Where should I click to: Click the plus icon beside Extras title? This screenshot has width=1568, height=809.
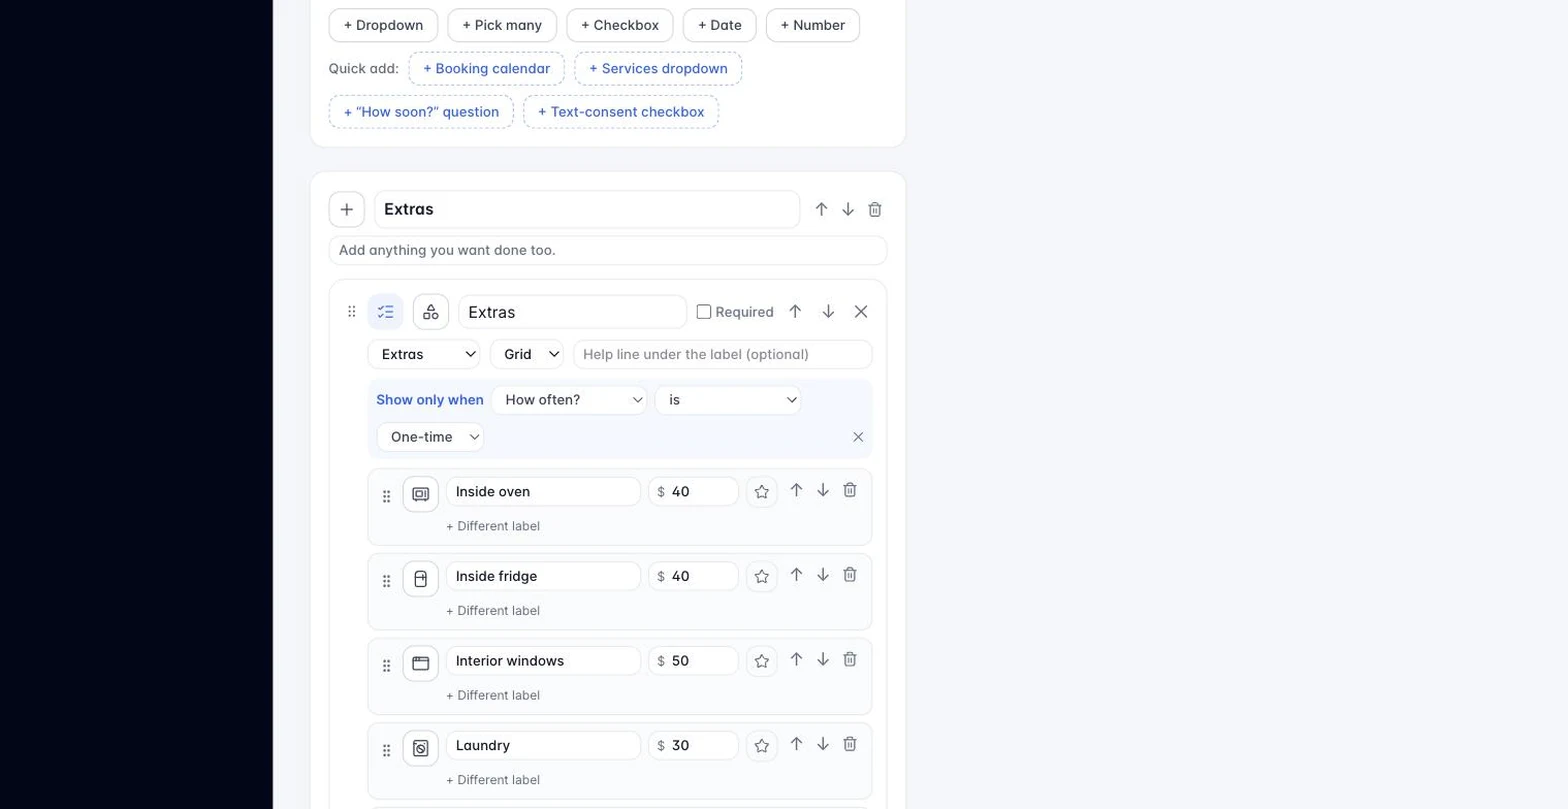pyautogui.click(x=347, y=210)
